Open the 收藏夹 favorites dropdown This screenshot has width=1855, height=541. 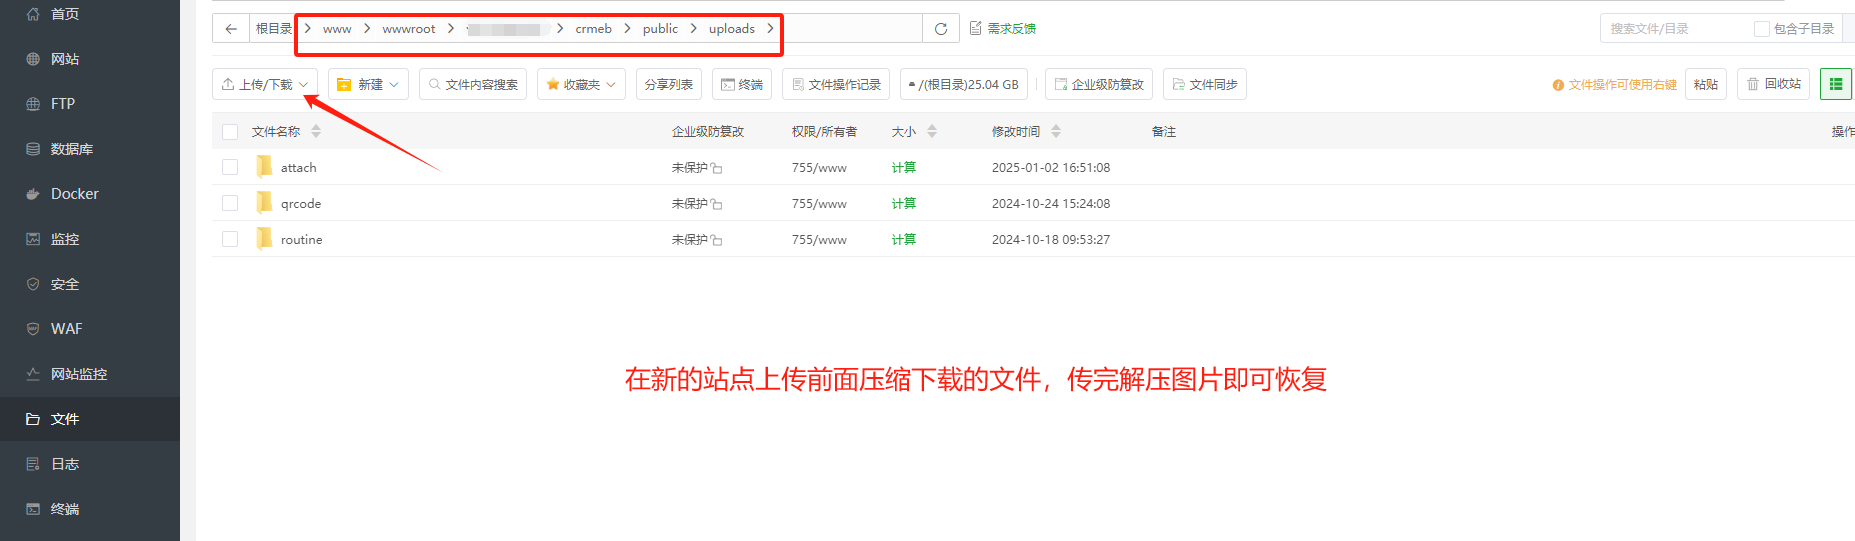click(x=581, y=84)
